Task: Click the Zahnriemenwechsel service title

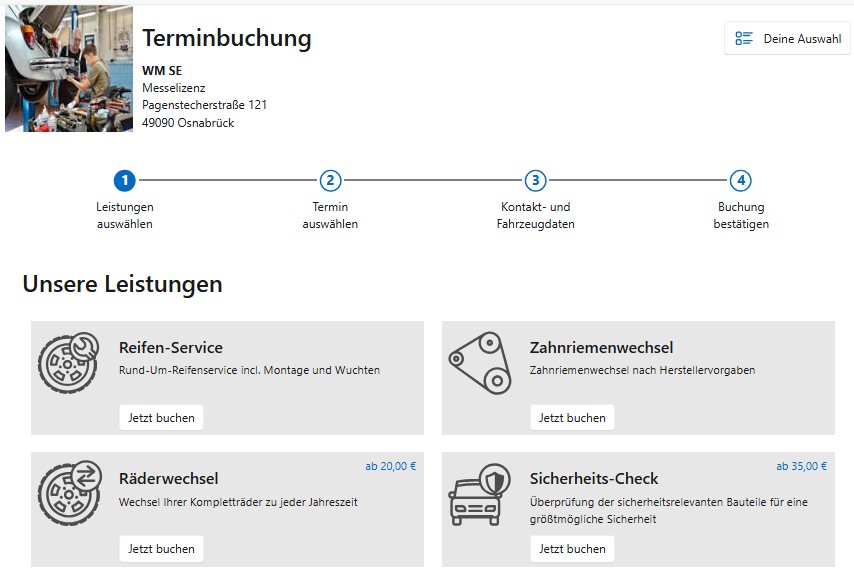Action: [601, 348]
